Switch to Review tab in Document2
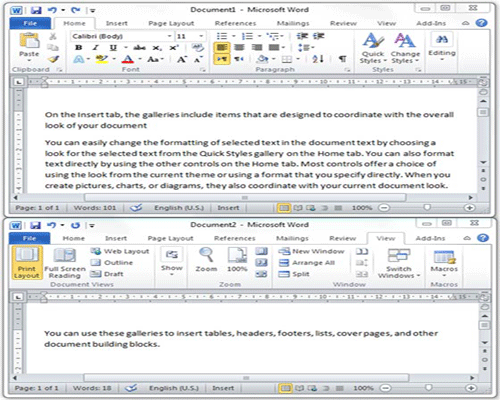The height and width of the screenshot is (400, 500). (x=343, y=238)
